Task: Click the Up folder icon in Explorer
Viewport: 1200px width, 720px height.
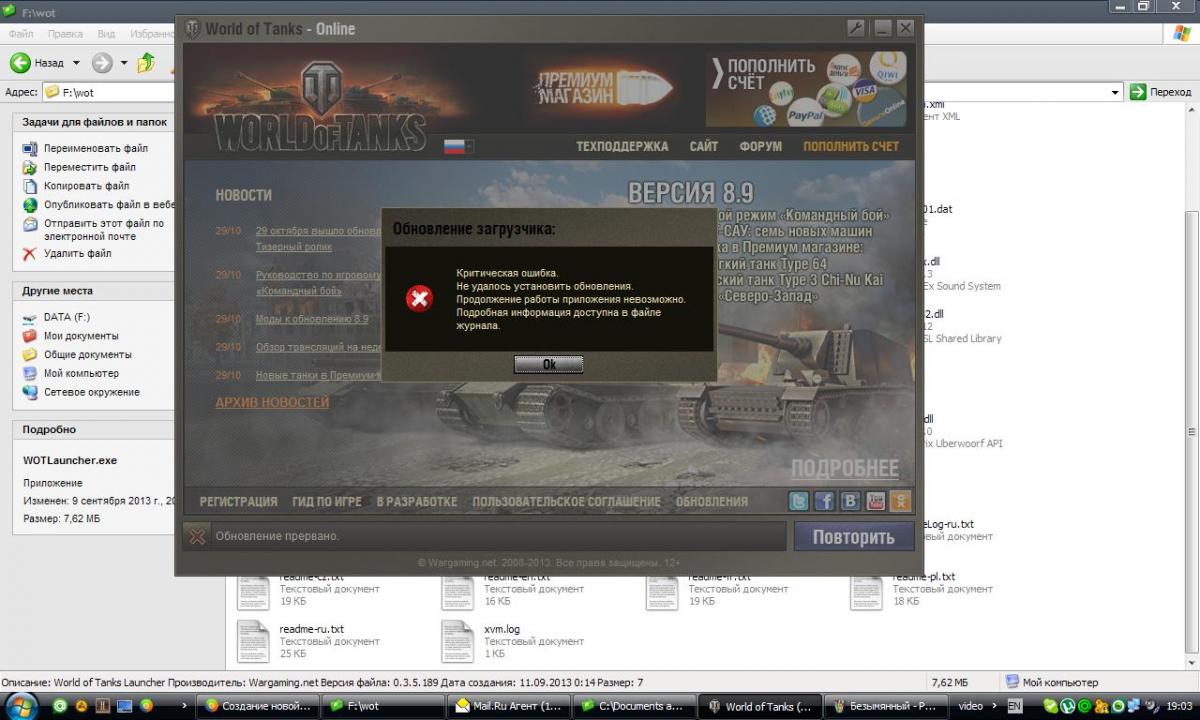Action: tap(147, 63)
